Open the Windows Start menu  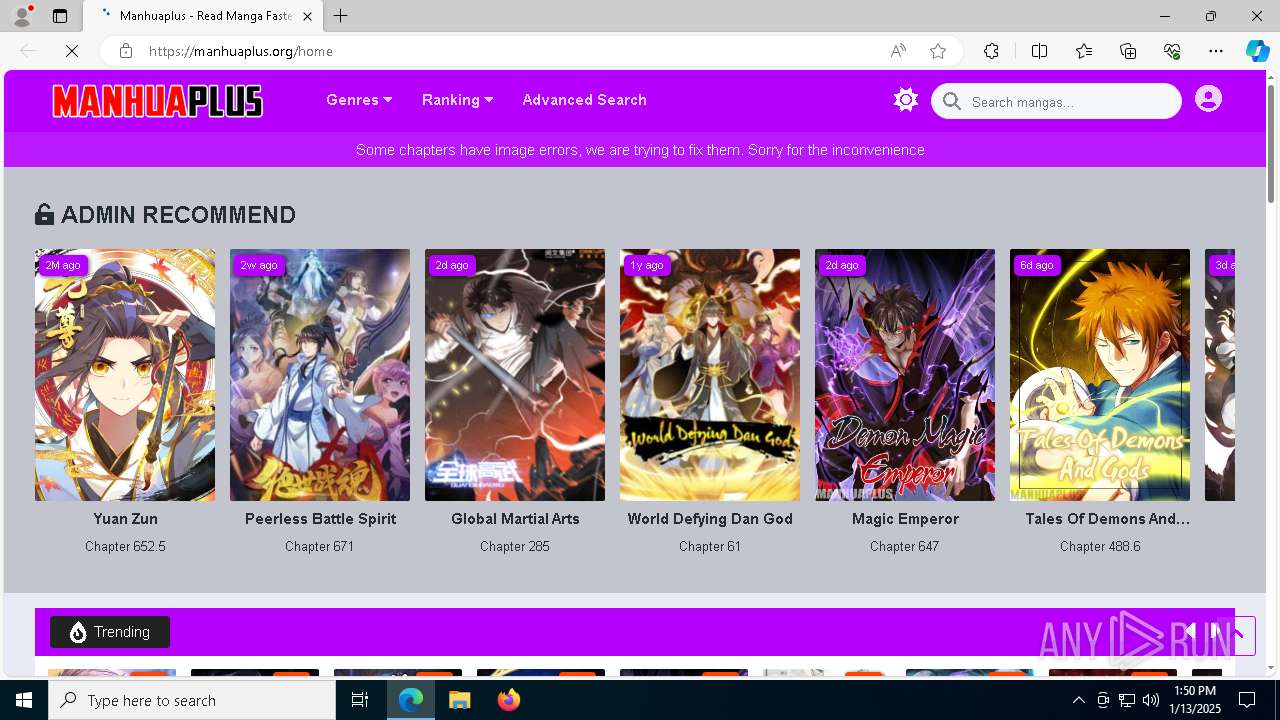tap(24, 700)
